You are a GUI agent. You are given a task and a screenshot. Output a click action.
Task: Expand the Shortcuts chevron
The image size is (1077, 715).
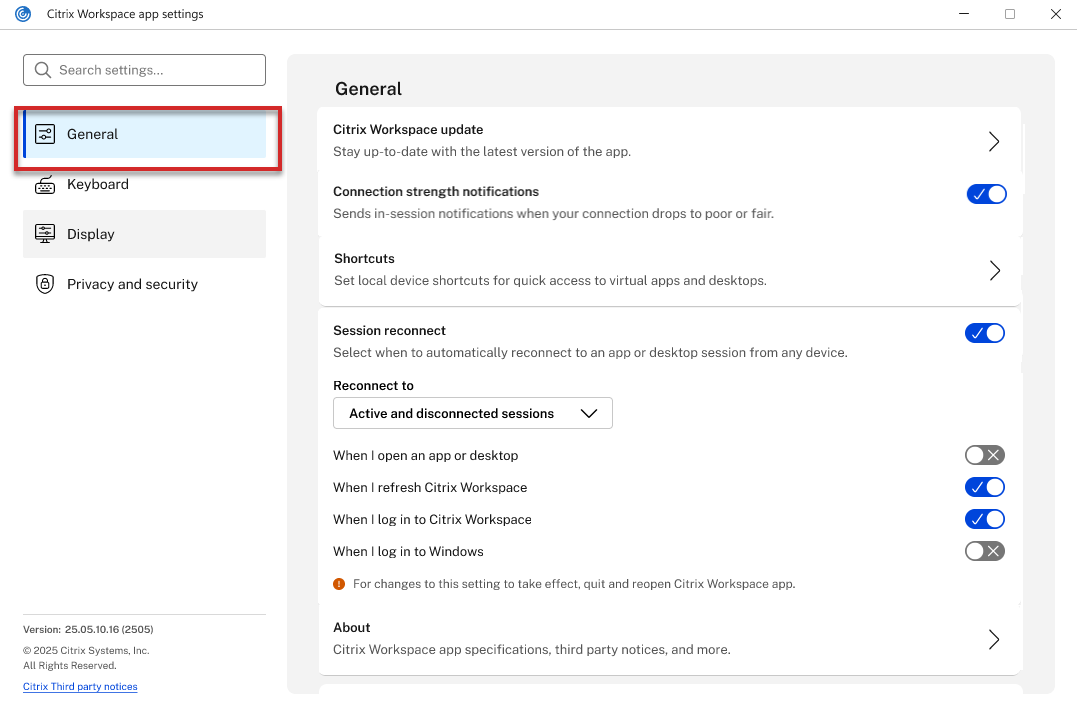[995, 271]
